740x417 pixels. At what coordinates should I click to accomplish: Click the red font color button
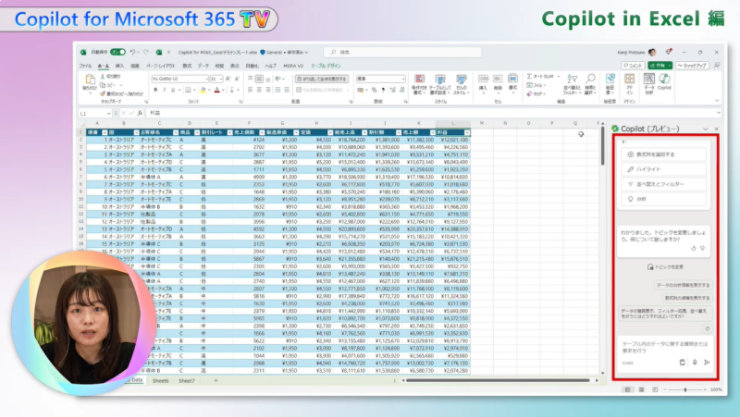pos(217,90)
